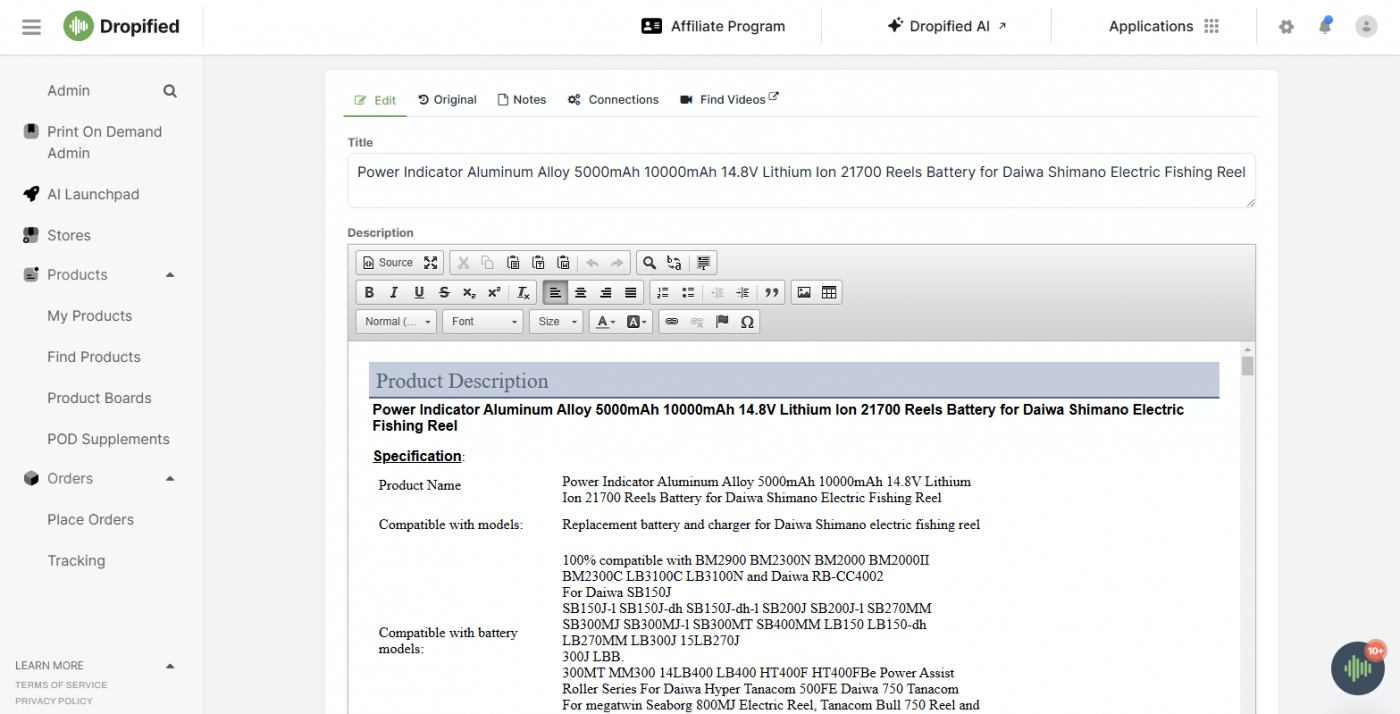Viewport: 1400px width, 714px height.
Task: Toggle the numbered list
Action: click(x=663, y=292)
